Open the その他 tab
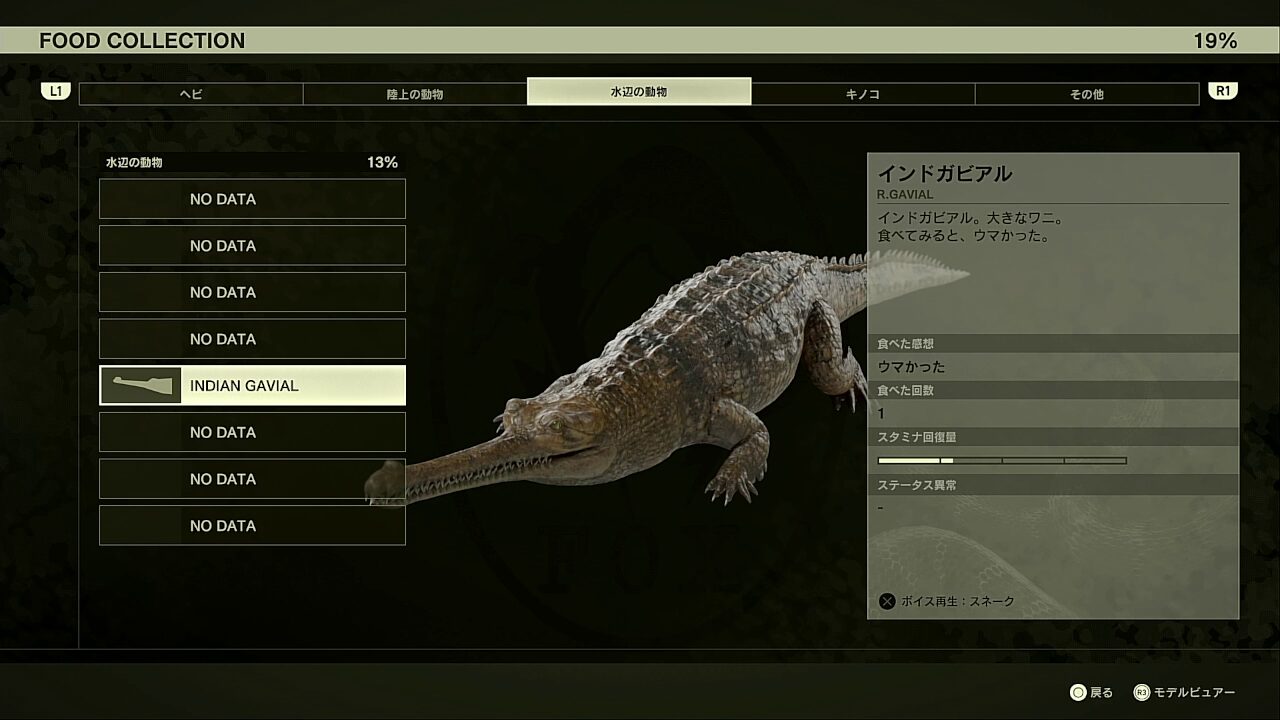Image resolution: width=1280 pixels, height=720 pixels. click(x=1087, y=93)
